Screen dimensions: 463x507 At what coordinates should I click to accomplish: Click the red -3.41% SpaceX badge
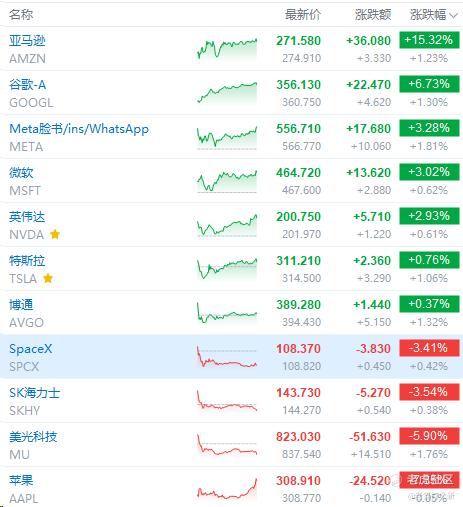click(x=429, y=348)
